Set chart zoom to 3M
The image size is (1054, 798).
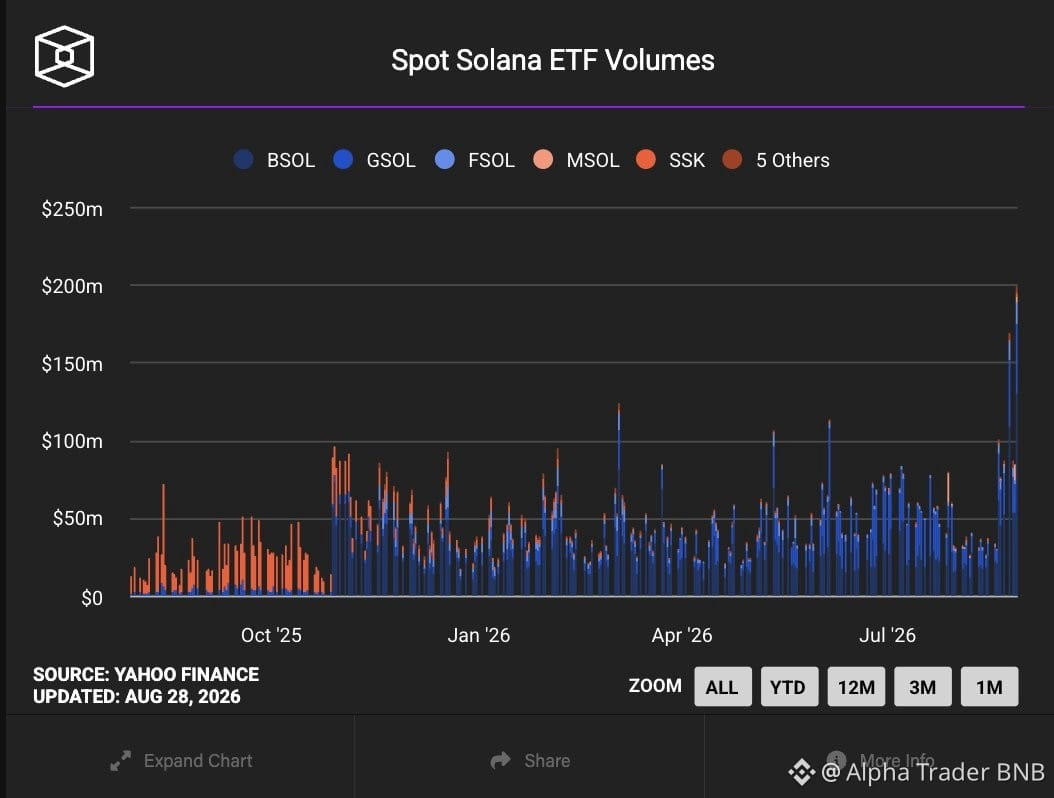tap(922, 686)
